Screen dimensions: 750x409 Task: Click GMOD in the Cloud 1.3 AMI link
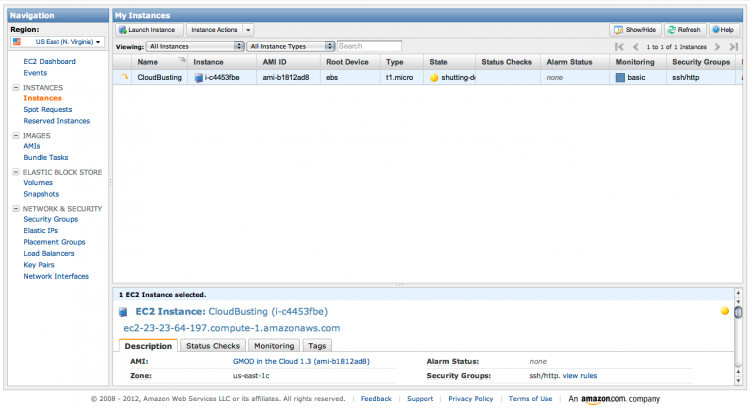(301, 362)
